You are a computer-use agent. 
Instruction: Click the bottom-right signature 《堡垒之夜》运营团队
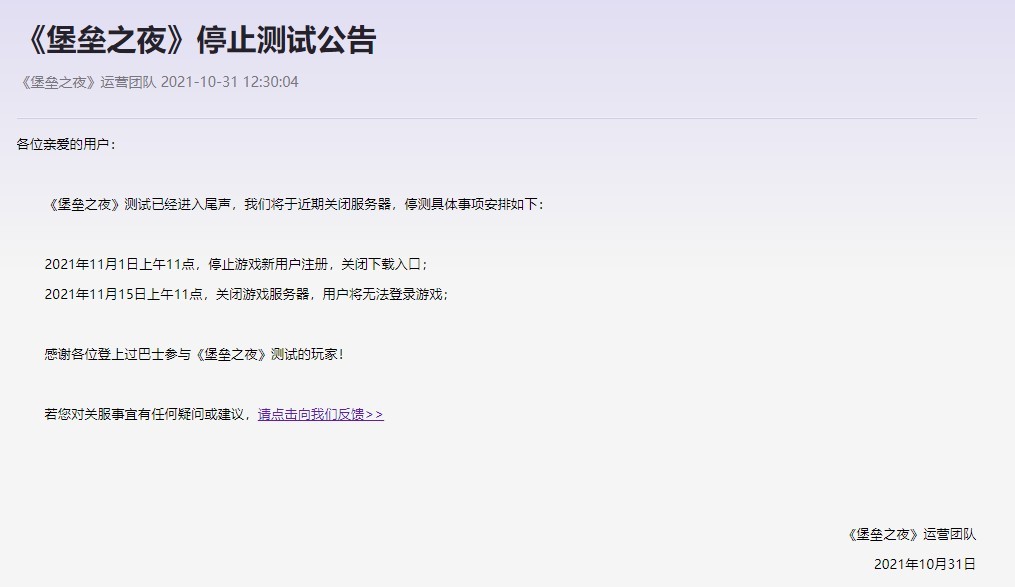pos(911,534)
